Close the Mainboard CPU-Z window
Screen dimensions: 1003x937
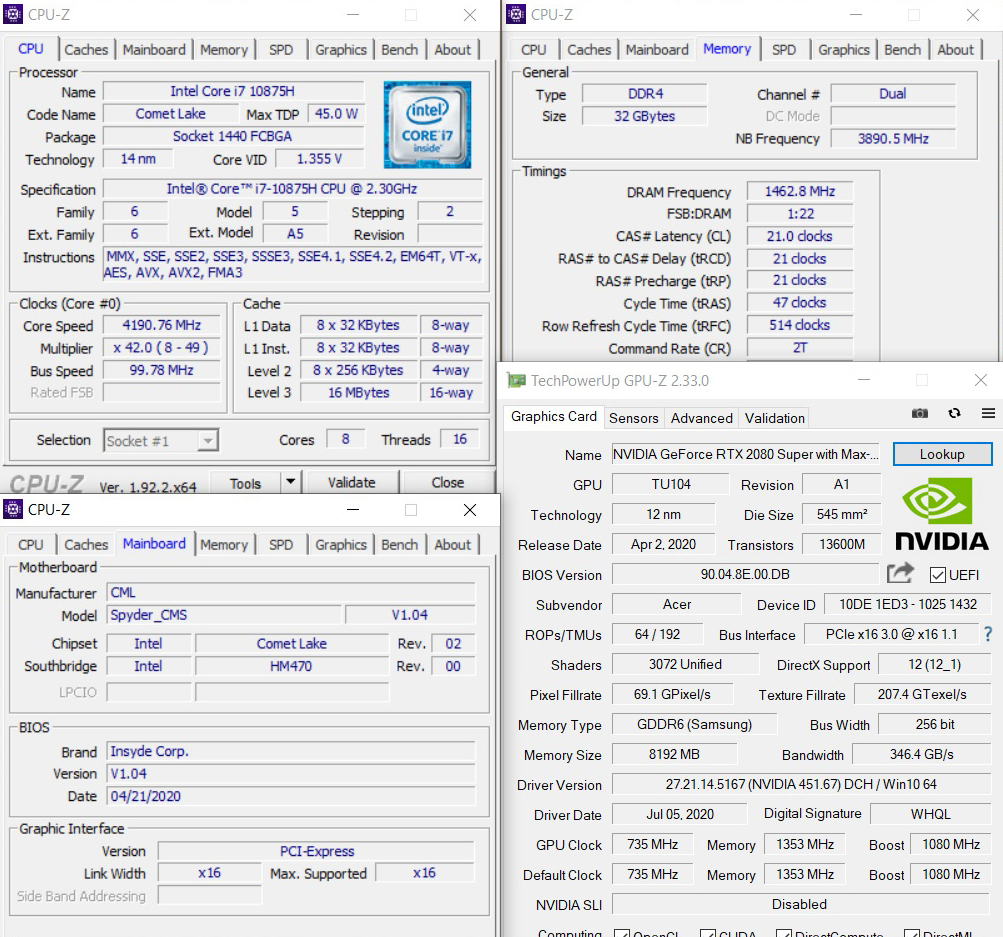point(470,510)
